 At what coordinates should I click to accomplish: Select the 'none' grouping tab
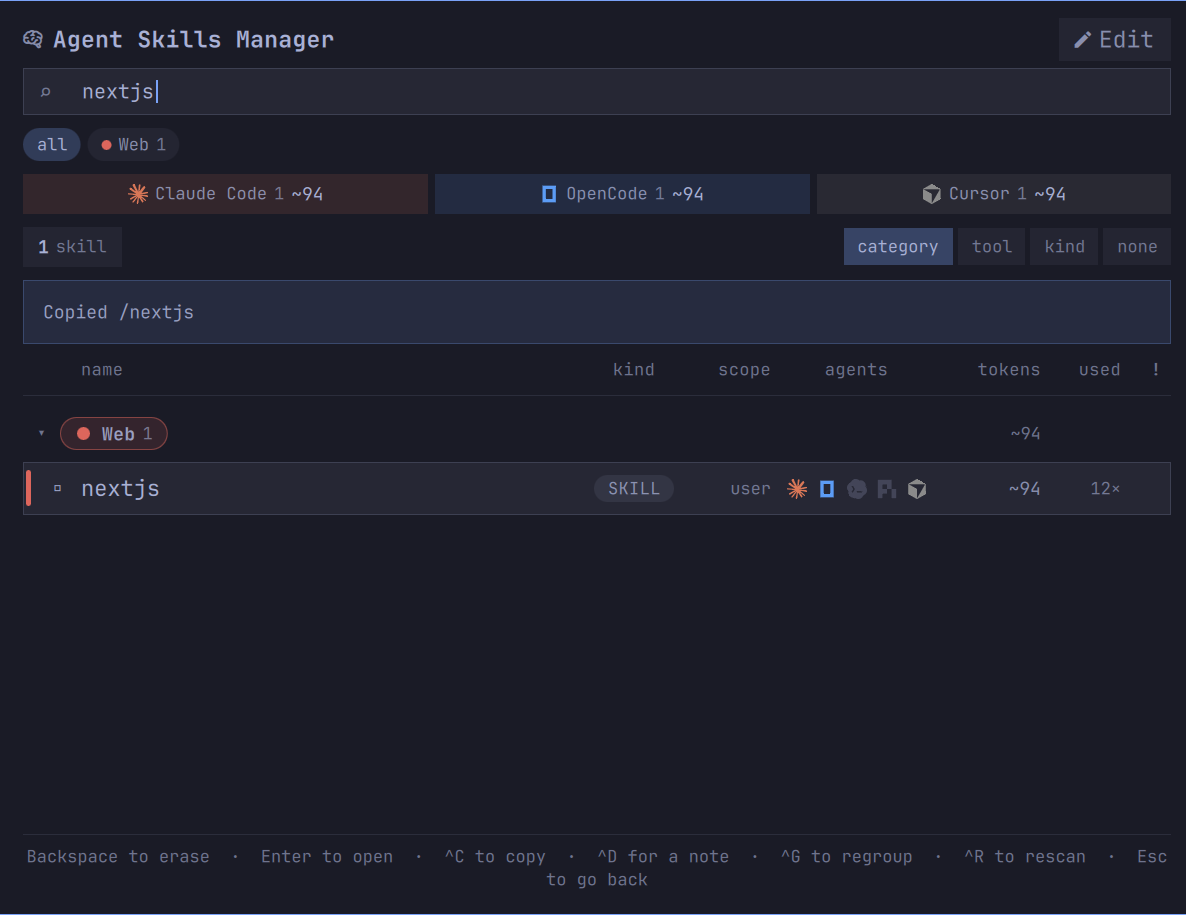[x=1137, y=247]
